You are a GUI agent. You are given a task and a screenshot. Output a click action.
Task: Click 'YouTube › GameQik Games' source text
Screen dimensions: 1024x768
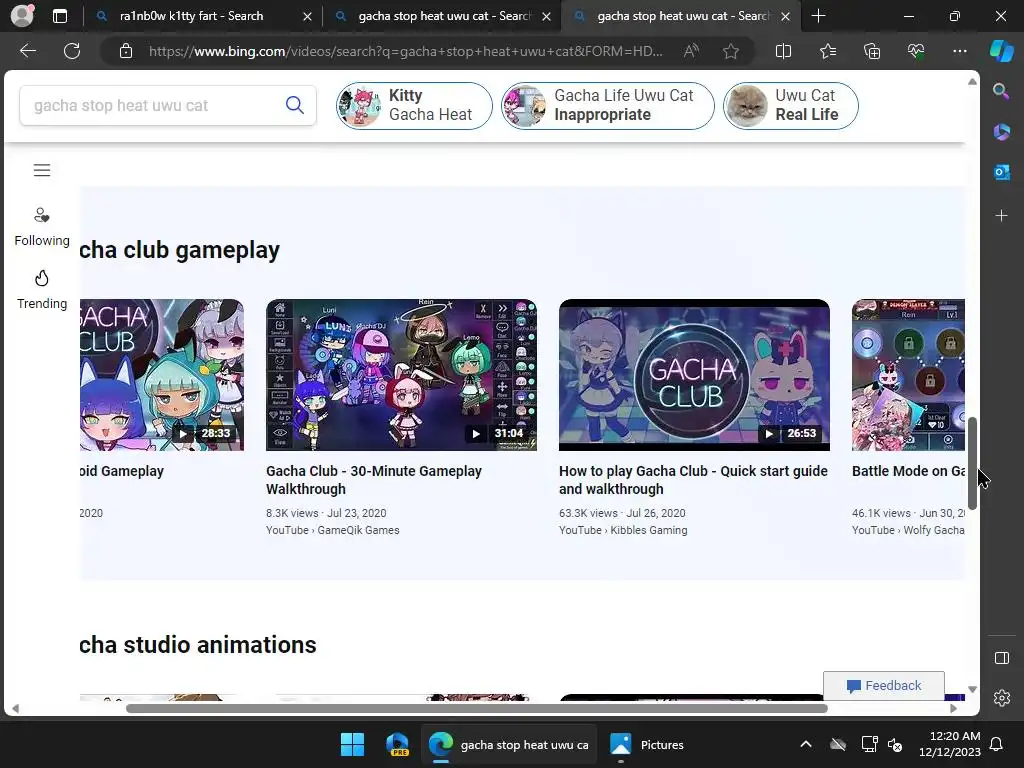332,530
